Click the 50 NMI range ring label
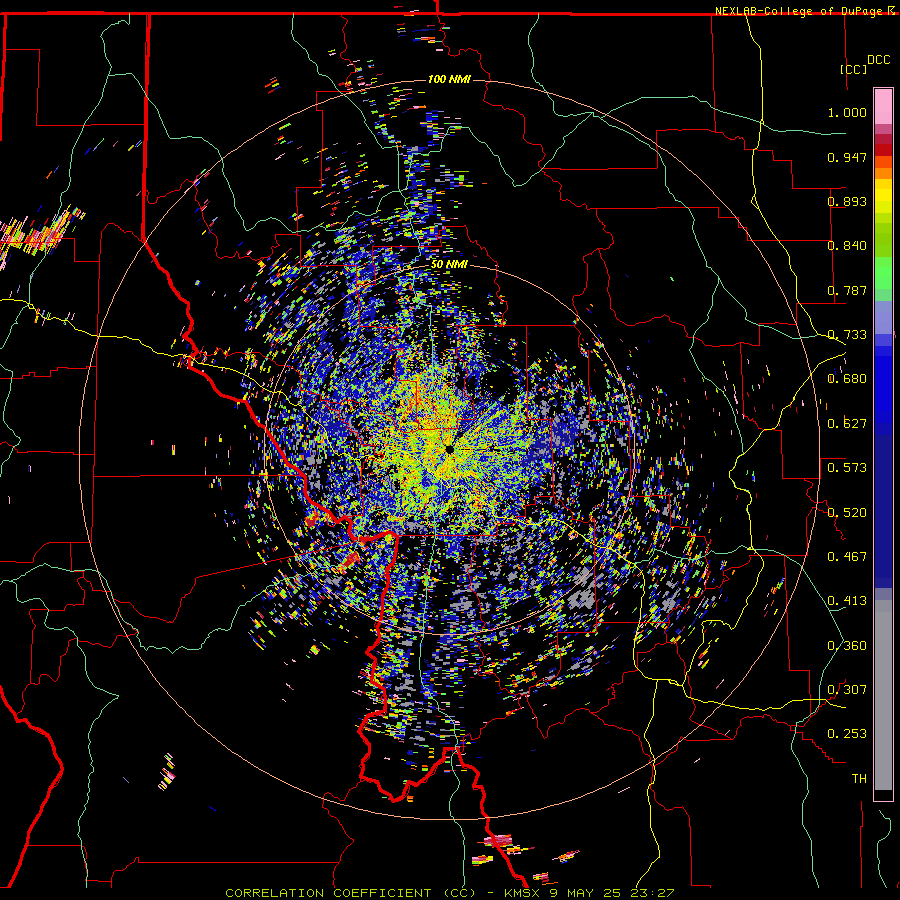Viewport: 900px width, 900px height. coord(449,265)
